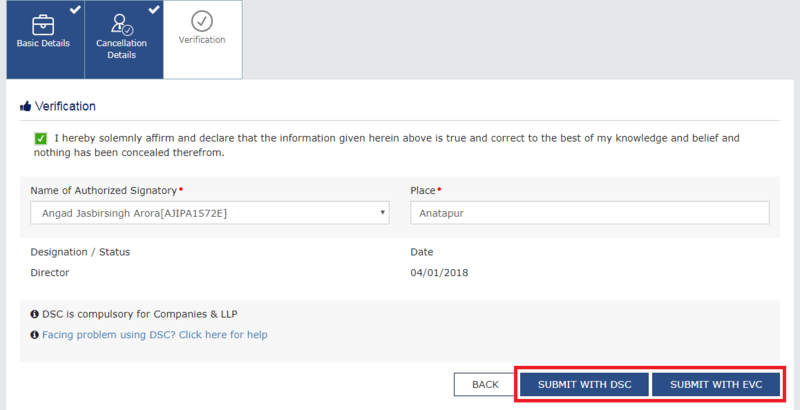The width and height of the screenshot is (800, 410).
Task: Focus the Place field containing Anatapur
Action: point(589,213)
